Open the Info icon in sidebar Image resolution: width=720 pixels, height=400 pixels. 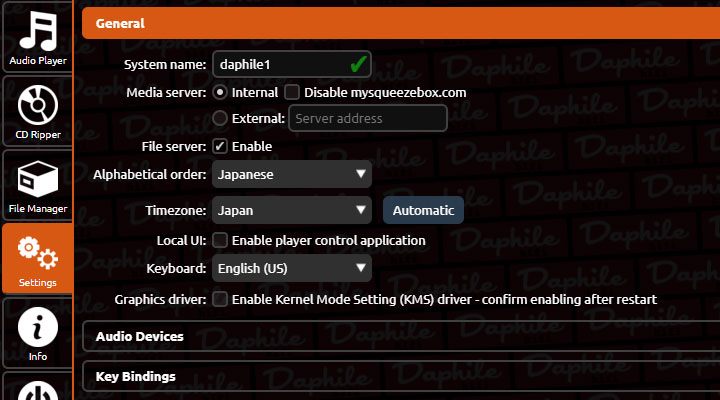(36, 330)
